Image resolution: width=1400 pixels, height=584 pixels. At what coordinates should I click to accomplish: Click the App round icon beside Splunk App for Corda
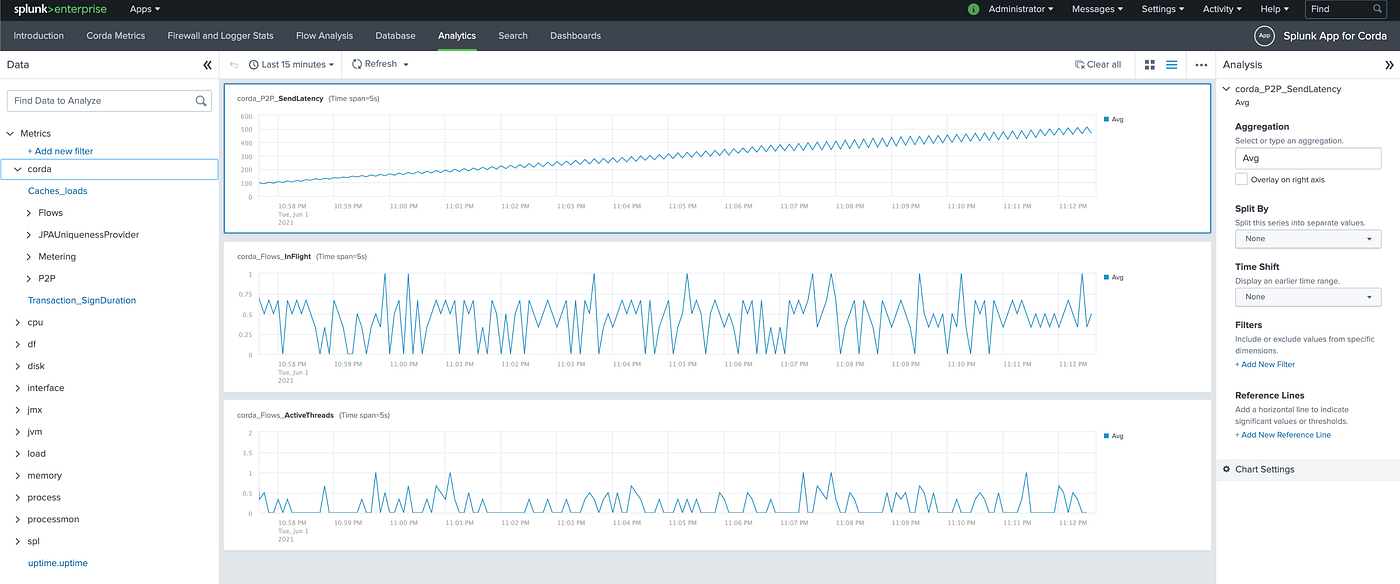[1264, 36]
